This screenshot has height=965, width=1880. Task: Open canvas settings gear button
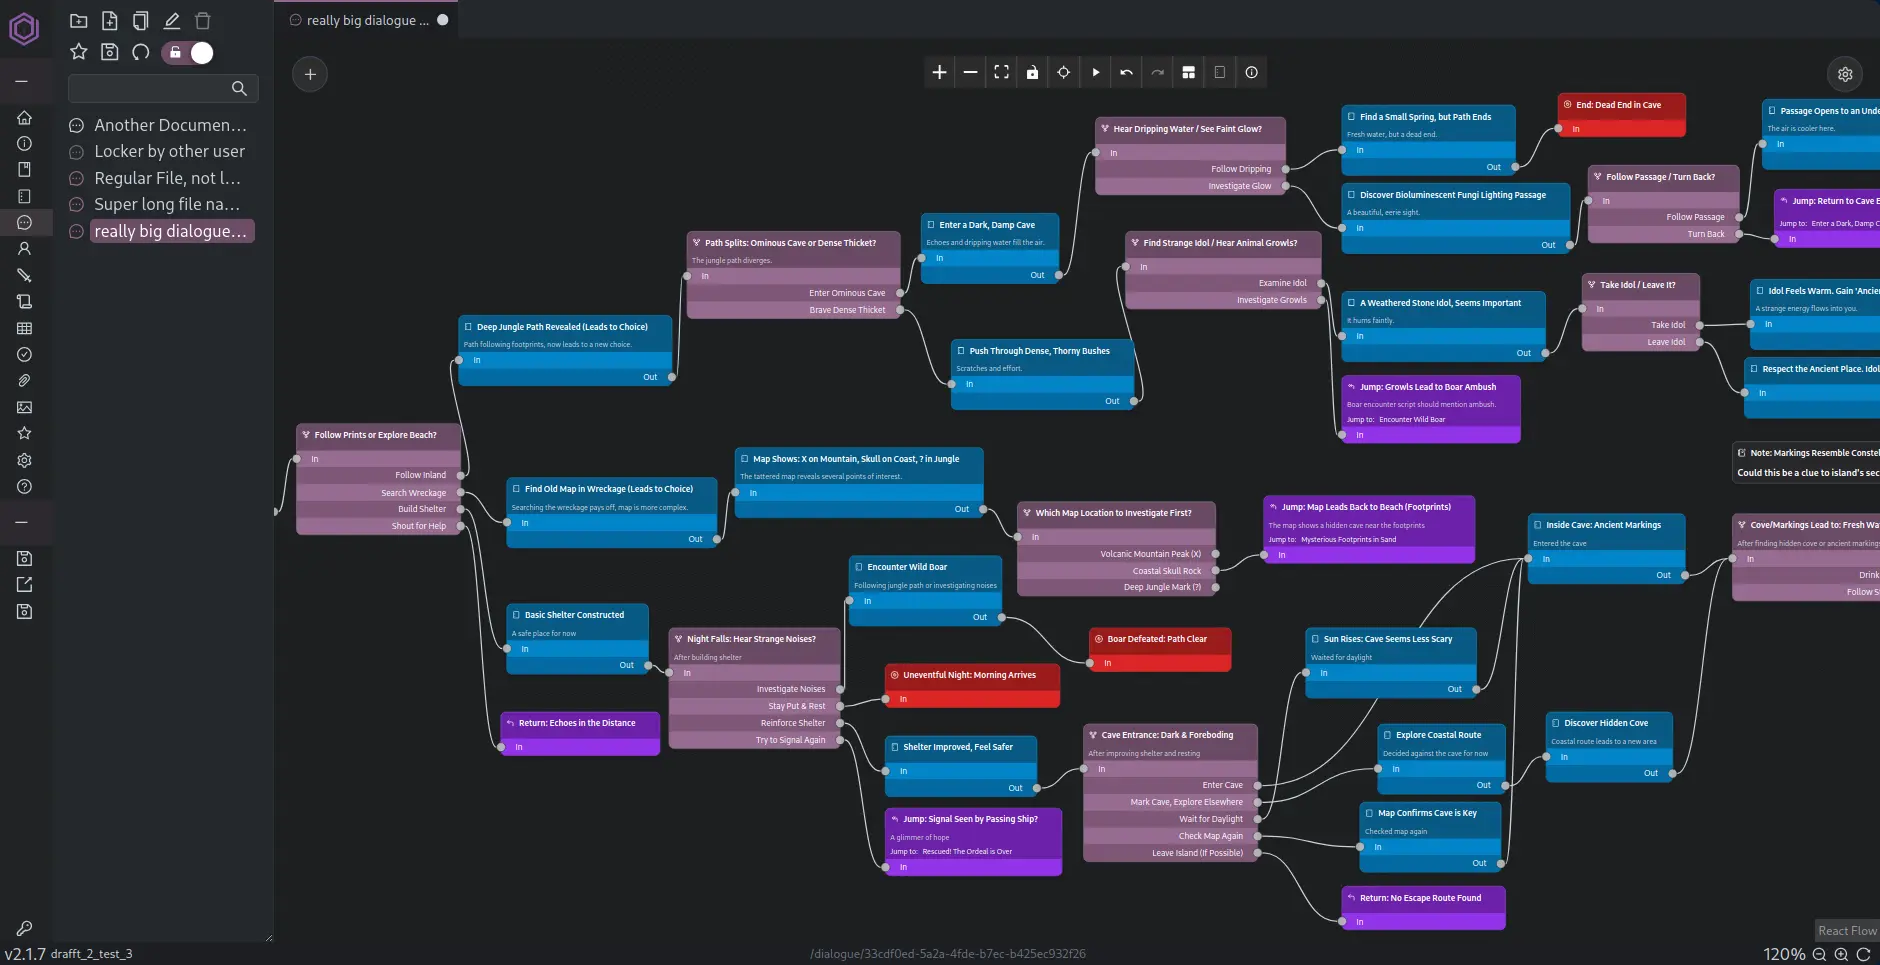[x=1845, y=74]
